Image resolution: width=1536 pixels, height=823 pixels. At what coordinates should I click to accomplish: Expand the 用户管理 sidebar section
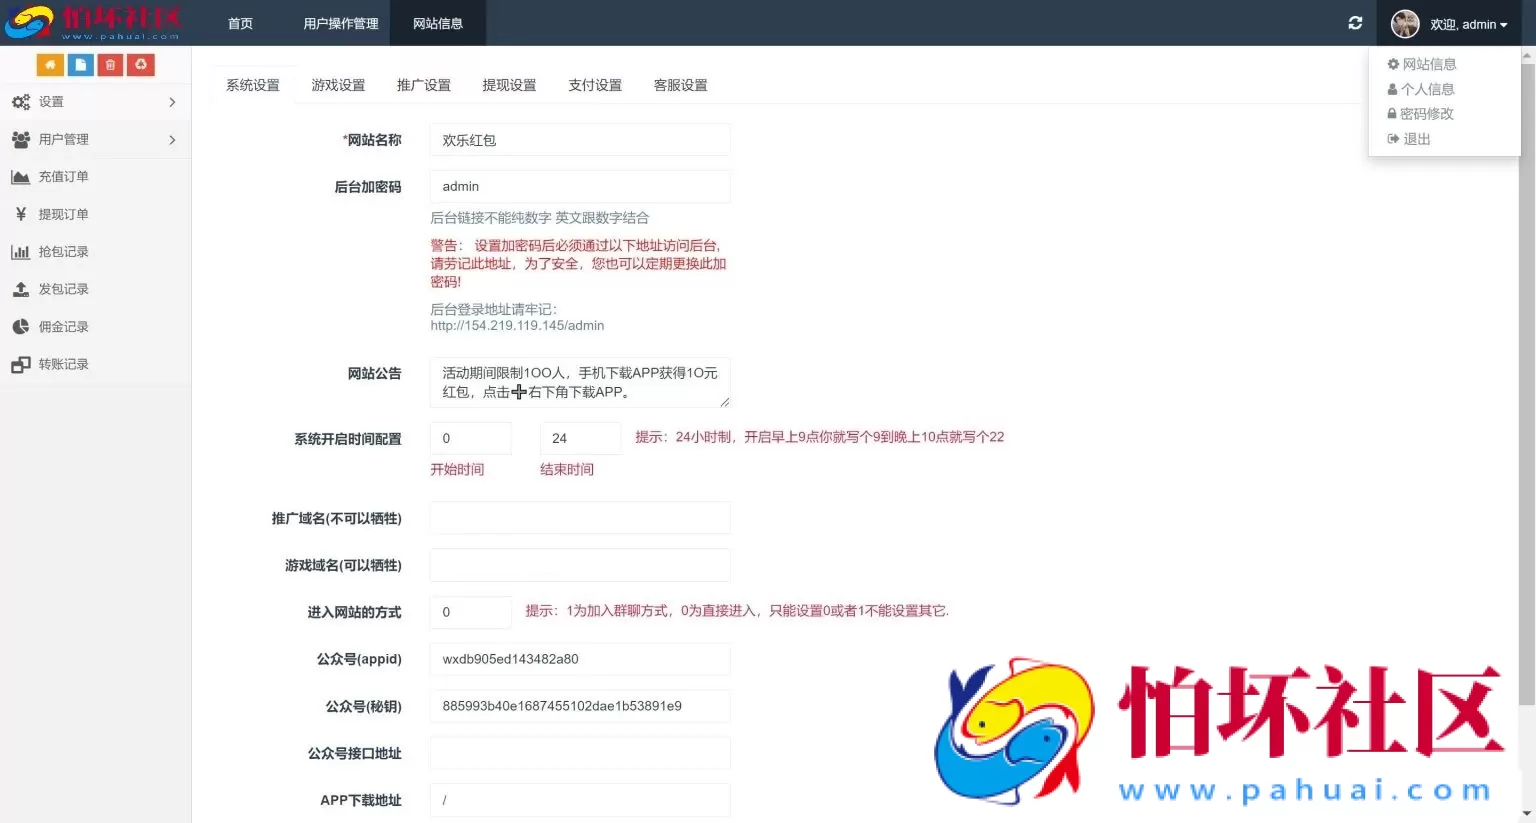pos(171,139)
